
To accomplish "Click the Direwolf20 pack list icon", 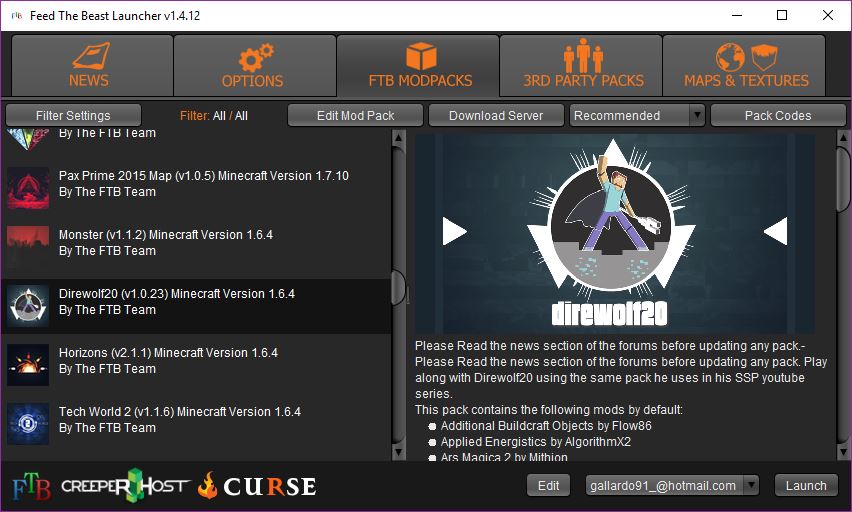I will [28, 306].
